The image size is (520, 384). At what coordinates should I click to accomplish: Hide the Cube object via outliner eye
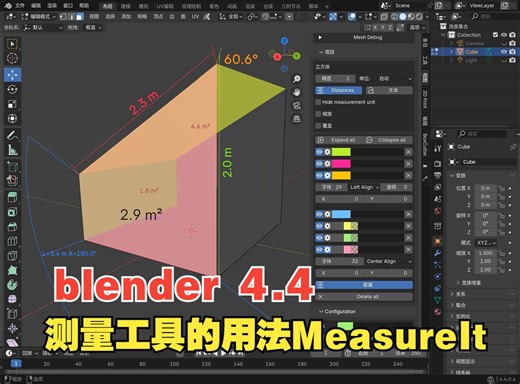(x=504, y=52)
